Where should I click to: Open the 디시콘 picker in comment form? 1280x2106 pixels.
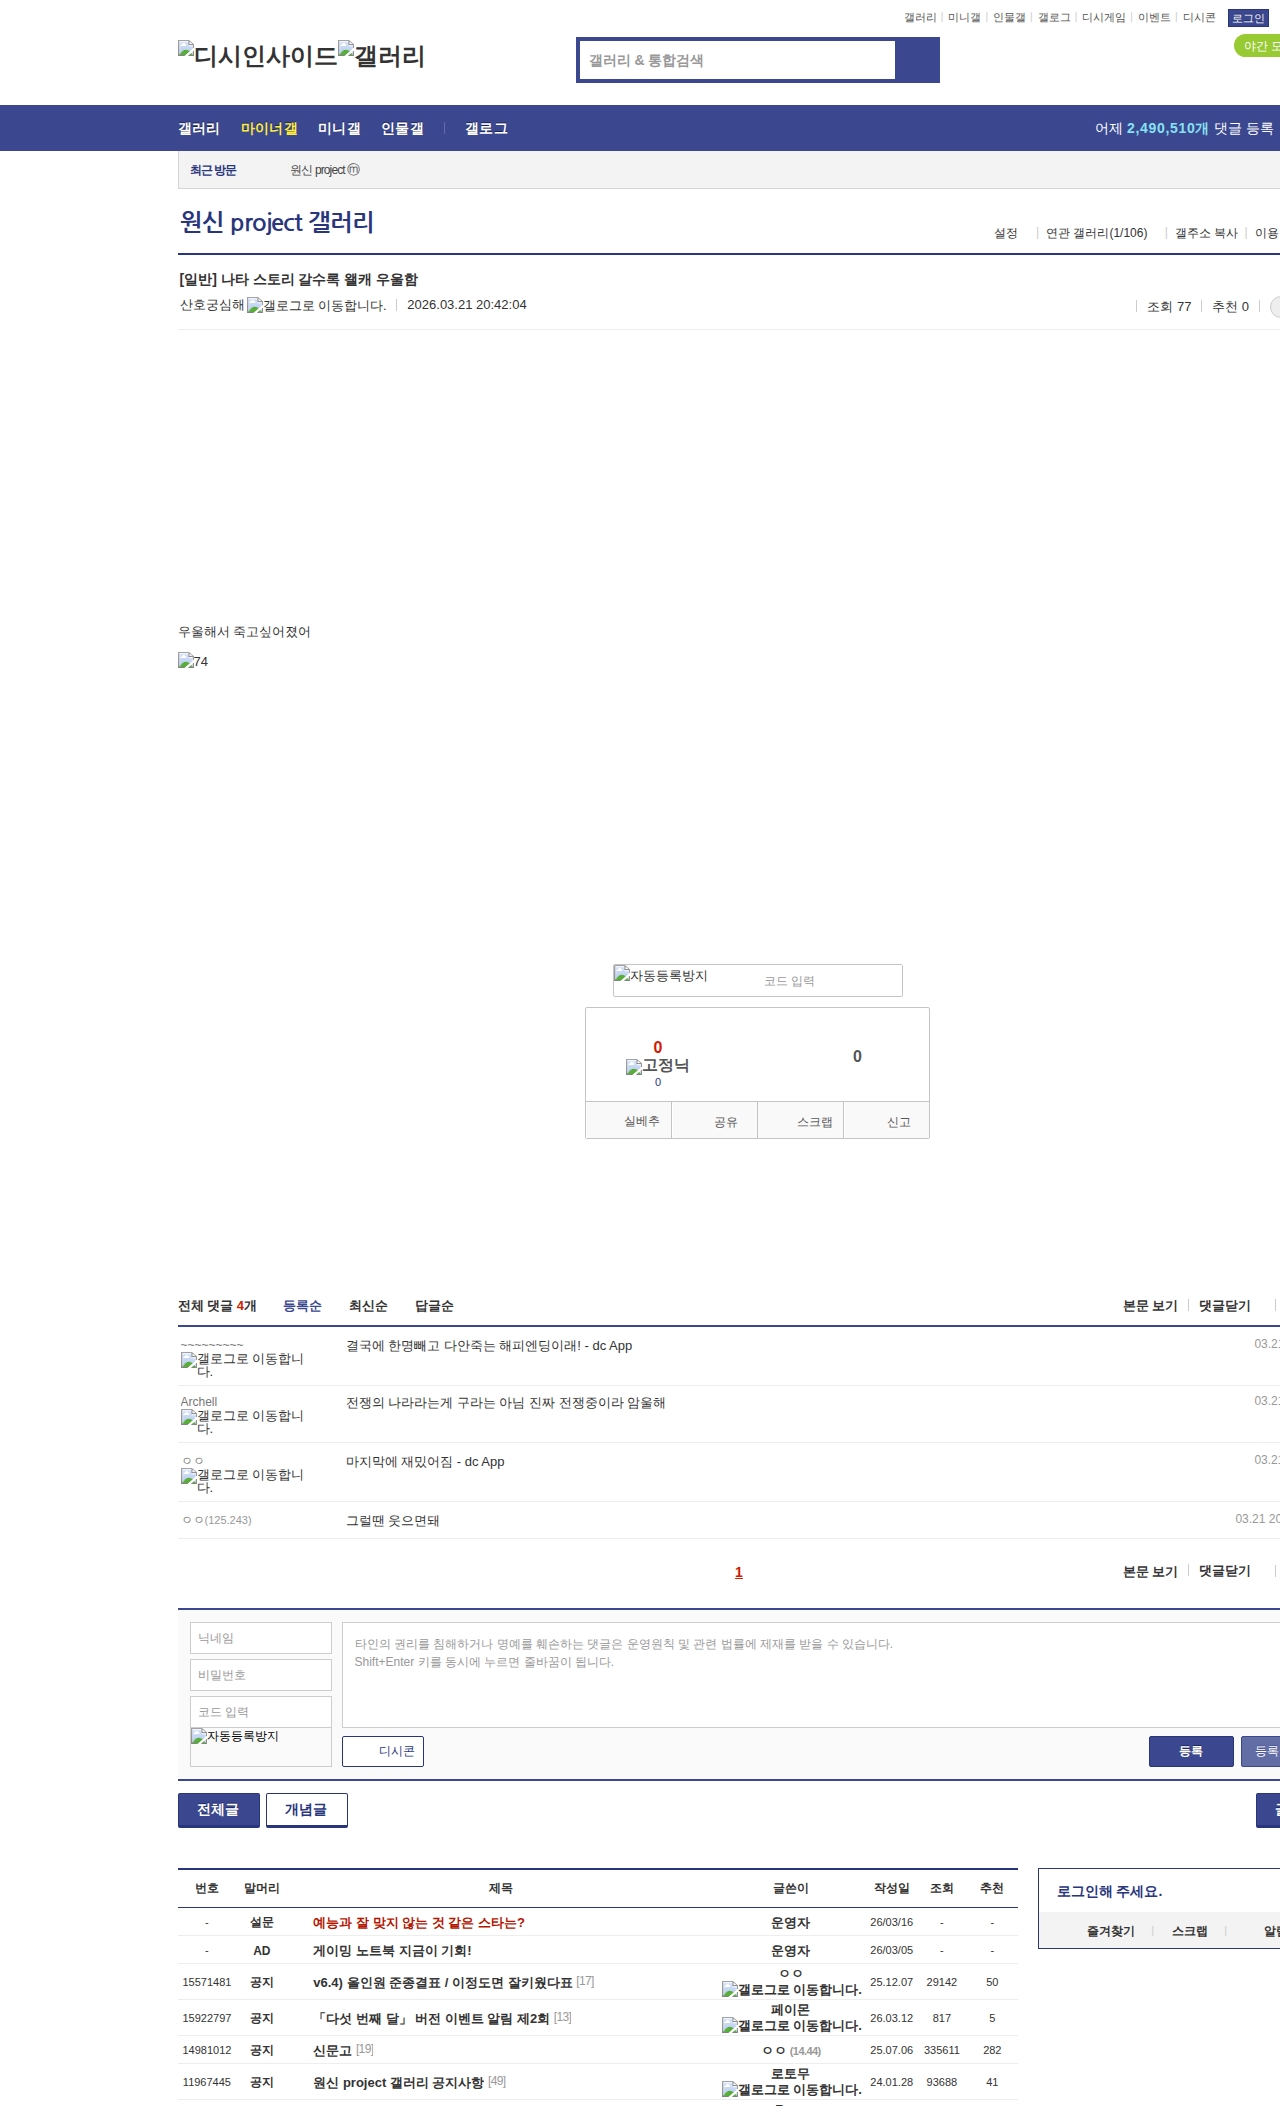(383, 1751)
